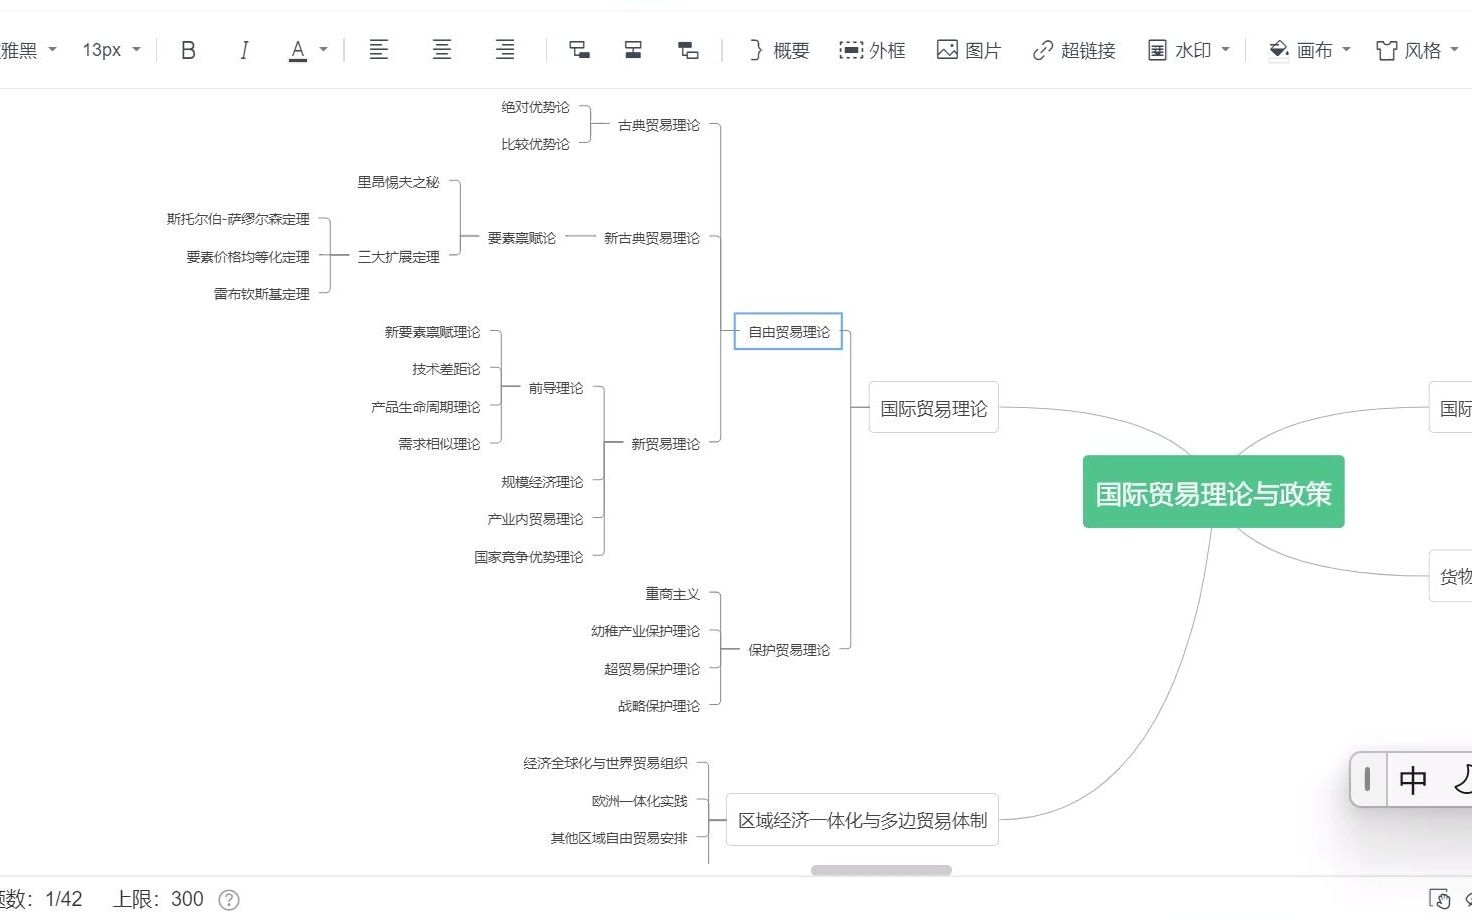Insert child topic icon
The image size is (1472, 920).
click(579, 49)
